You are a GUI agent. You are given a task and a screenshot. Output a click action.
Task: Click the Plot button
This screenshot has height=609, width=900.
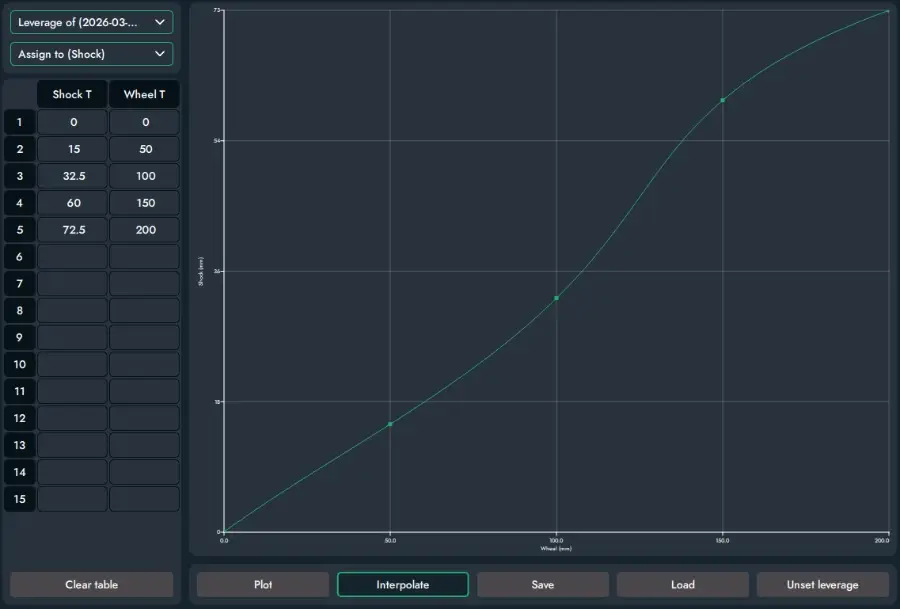(263, 584)
